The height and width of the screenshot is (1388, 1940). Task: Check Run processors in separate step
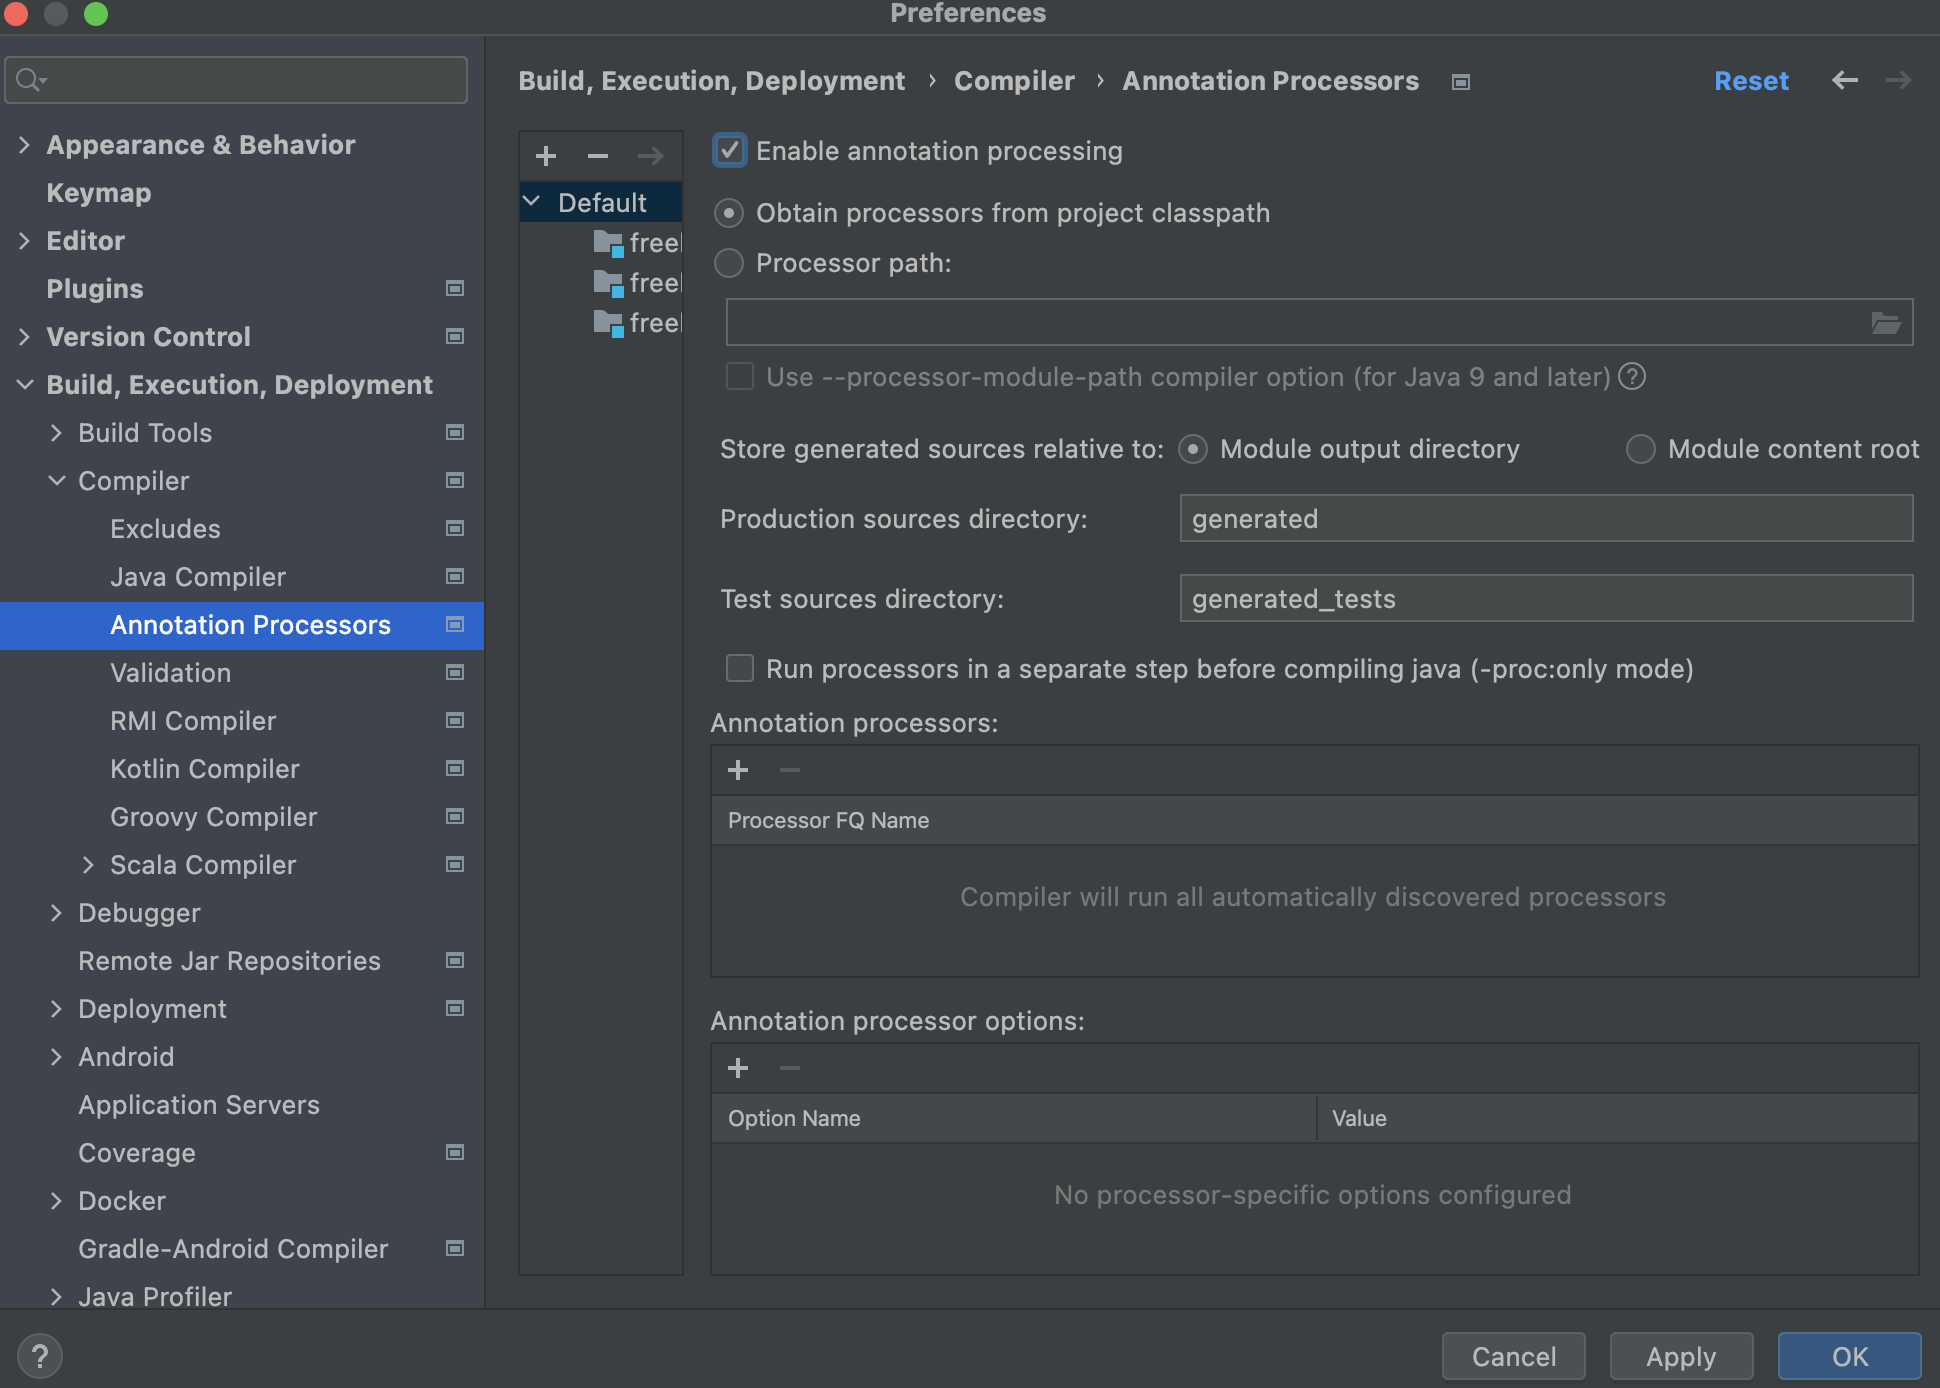pos(740,668)
